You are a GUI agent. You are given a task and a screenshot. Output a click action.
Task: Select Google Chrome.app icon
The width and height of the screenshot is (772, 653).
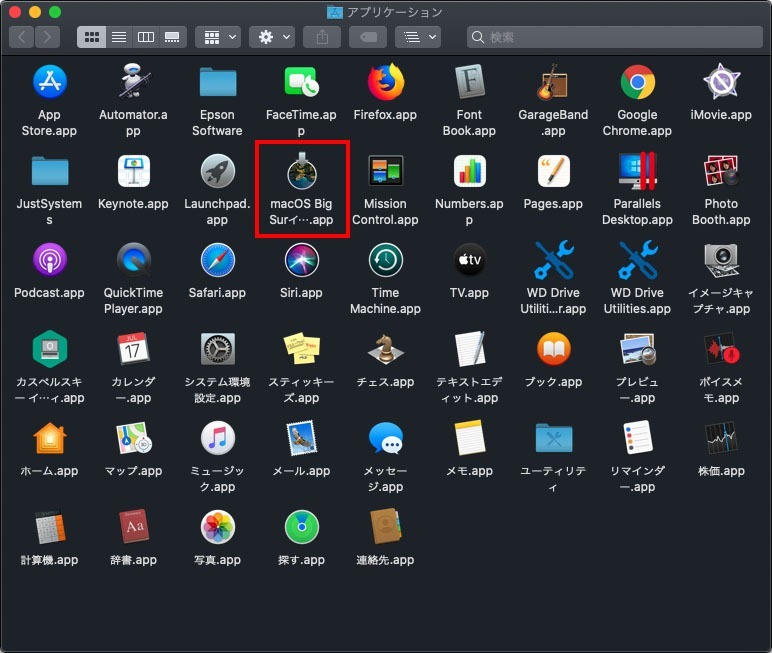[638, 82]
